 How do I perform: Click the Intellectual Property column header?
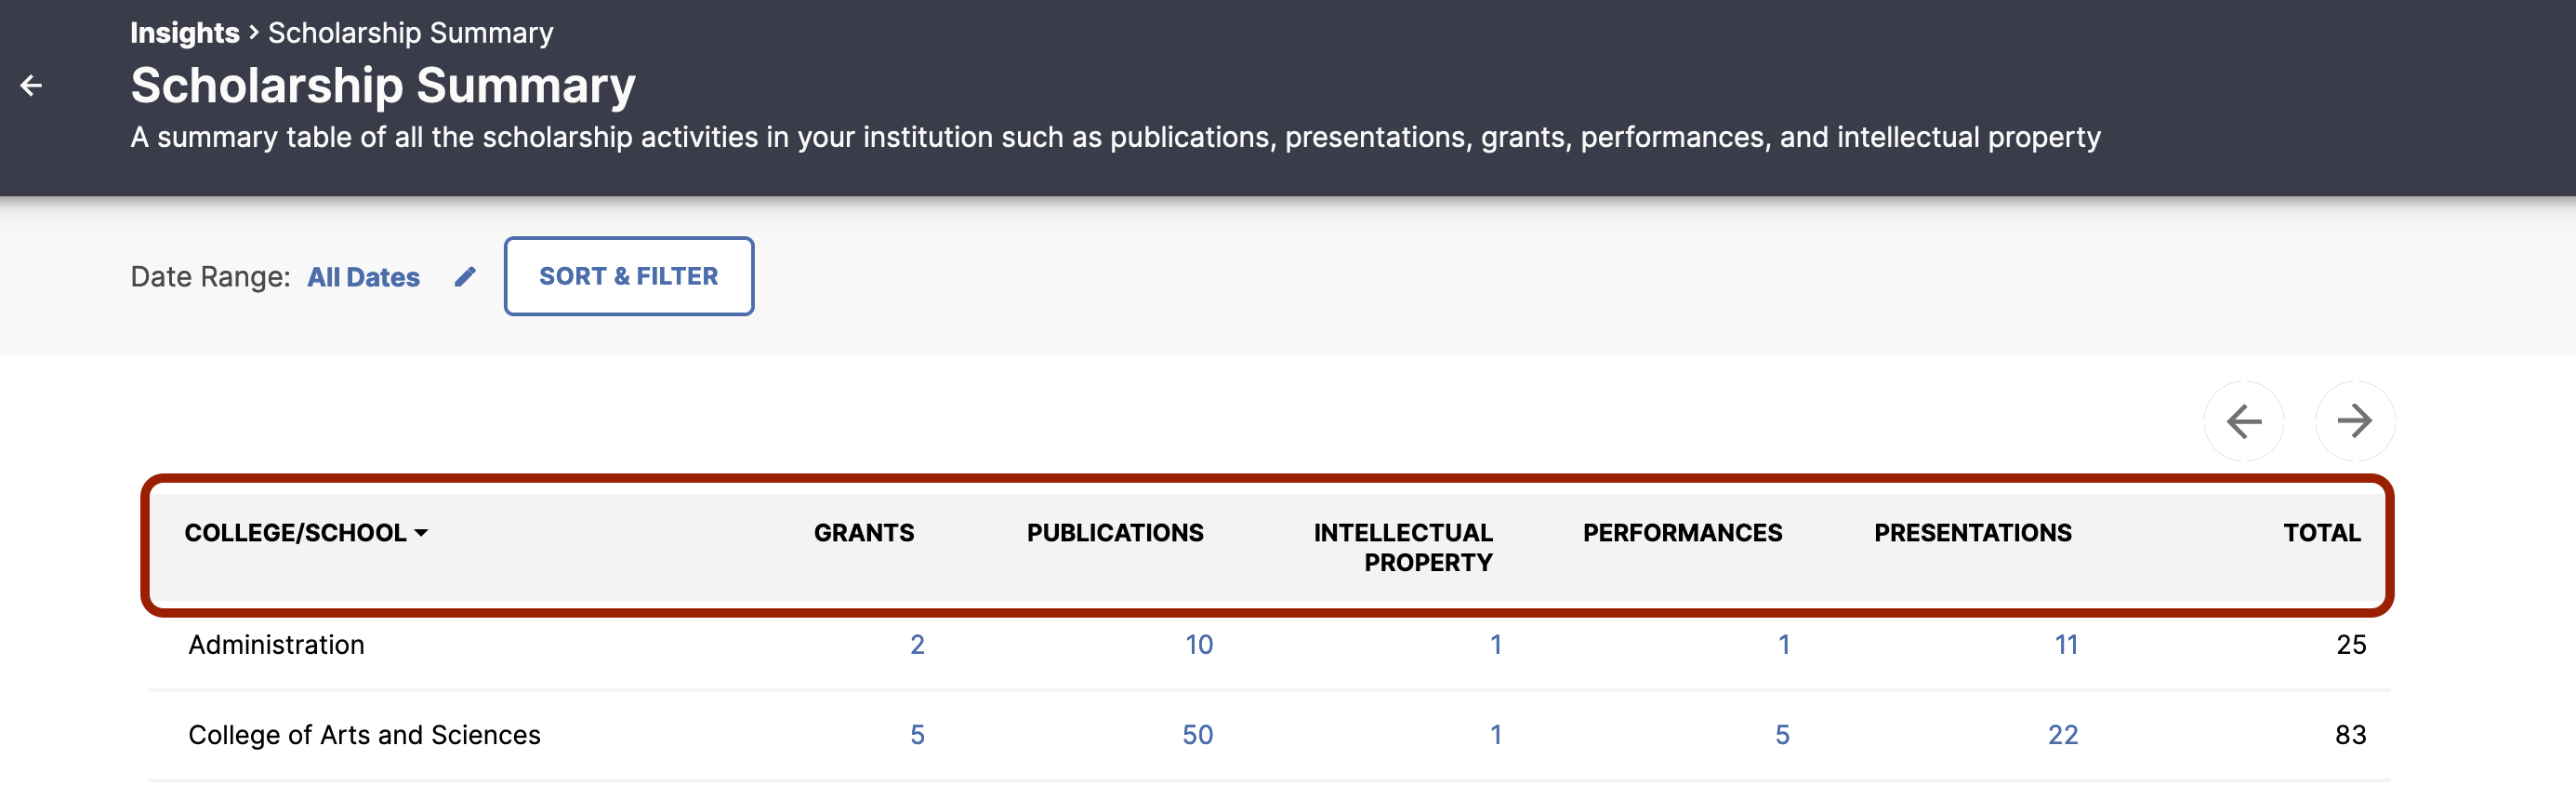click(1402, 547)
